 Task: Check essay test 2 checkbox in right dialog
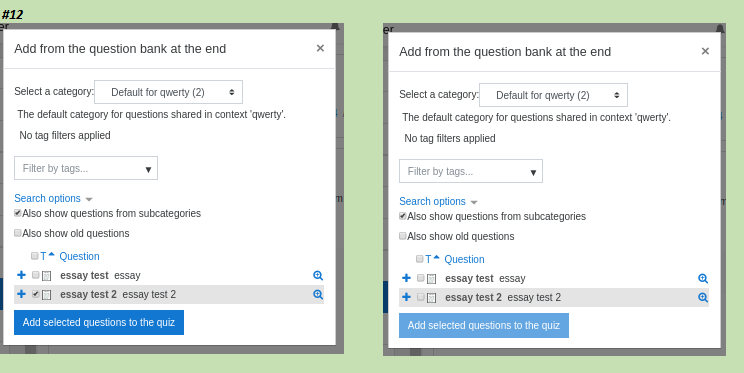(x=420, y=297)
